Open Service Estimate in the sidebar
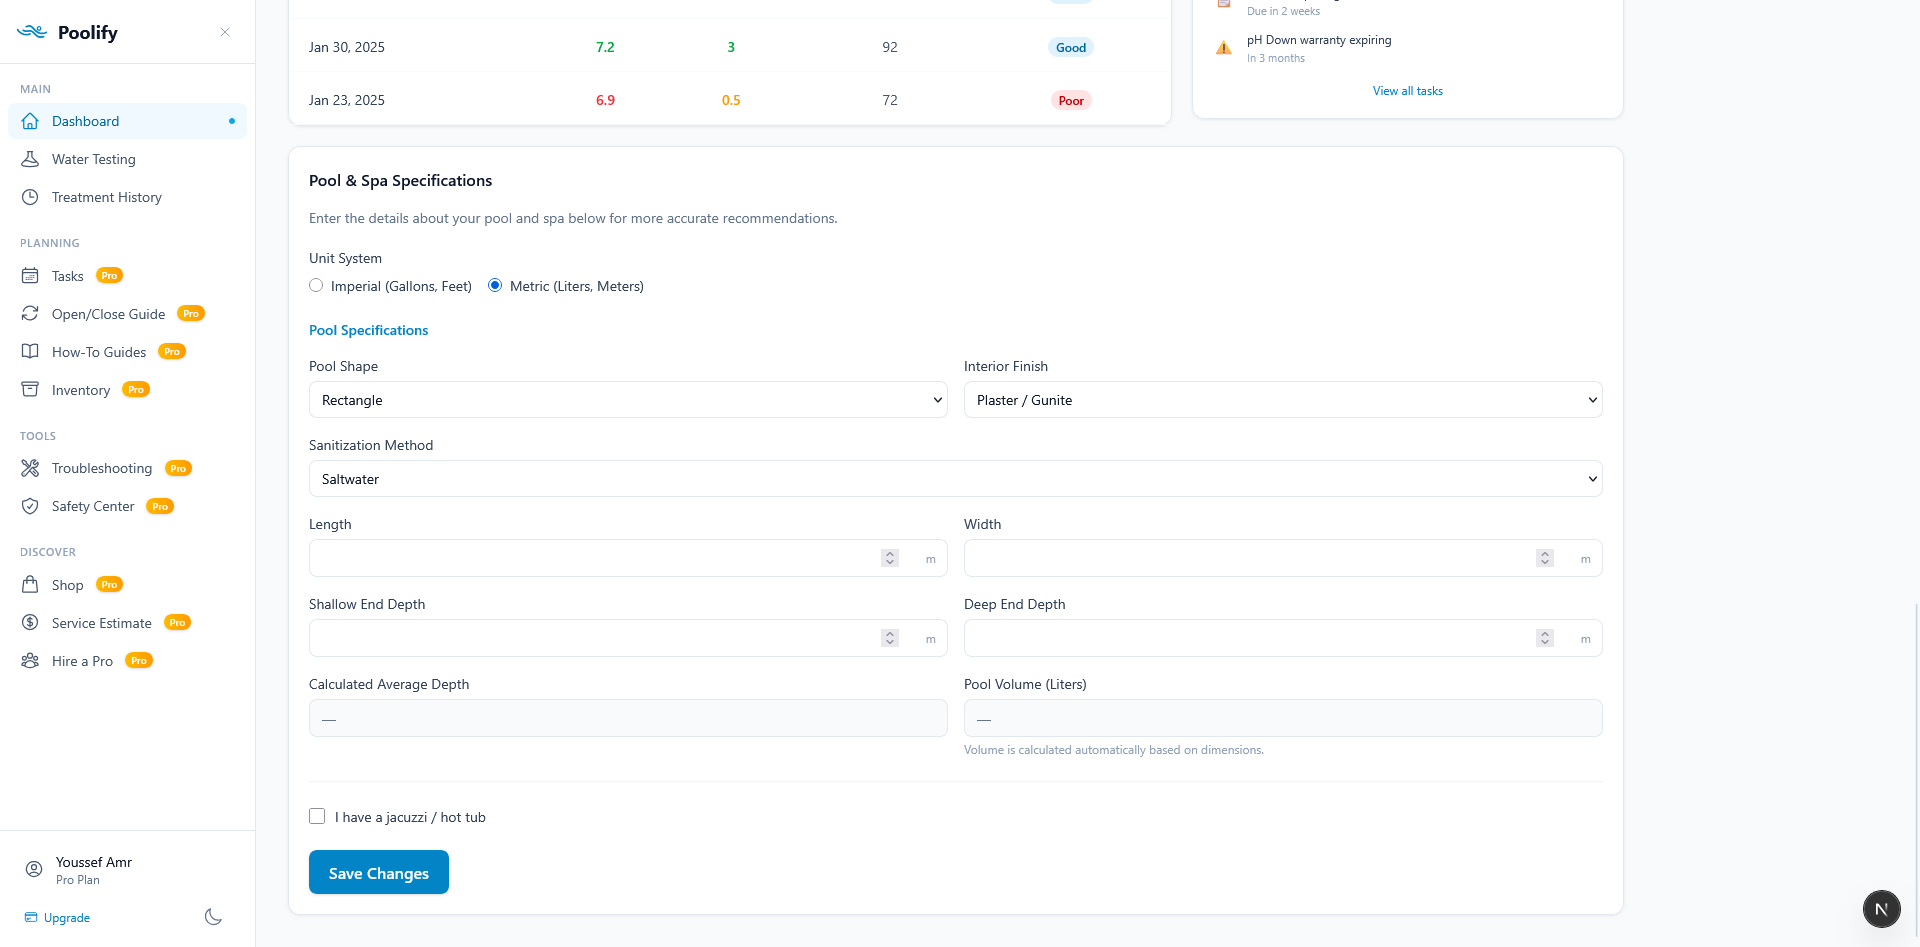 point(127,623)
